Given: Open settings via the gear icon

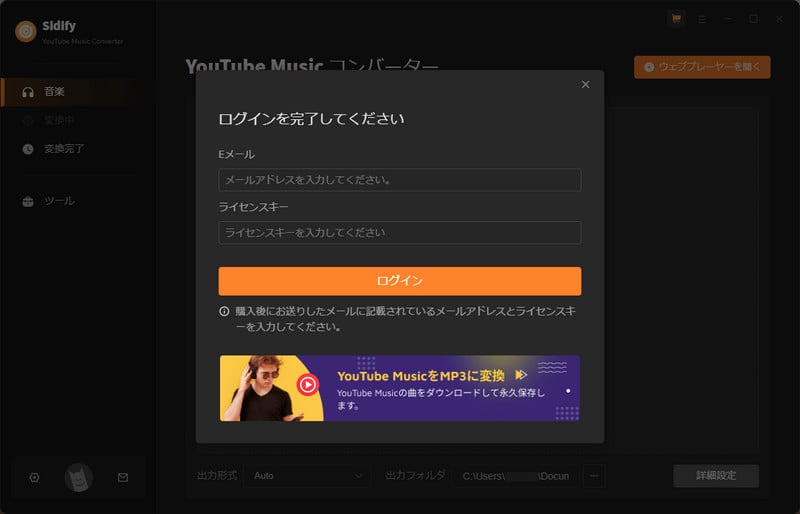Looking at the screenshot, I should [x=34, y=478].
